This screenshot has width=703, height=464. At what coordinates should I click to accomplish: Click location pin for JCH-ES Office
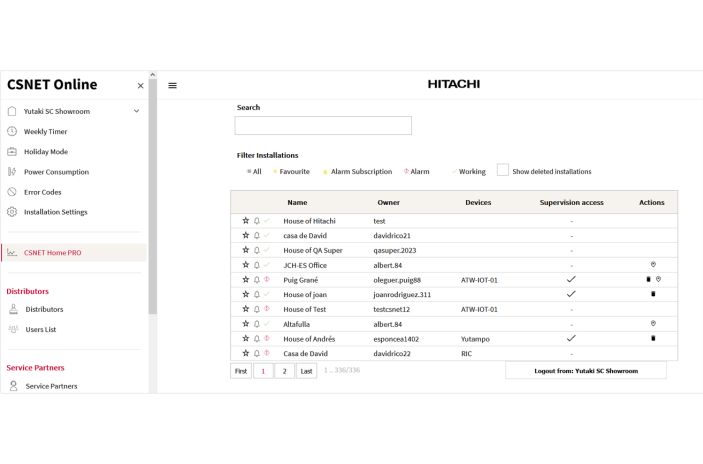tap(652, 265)
